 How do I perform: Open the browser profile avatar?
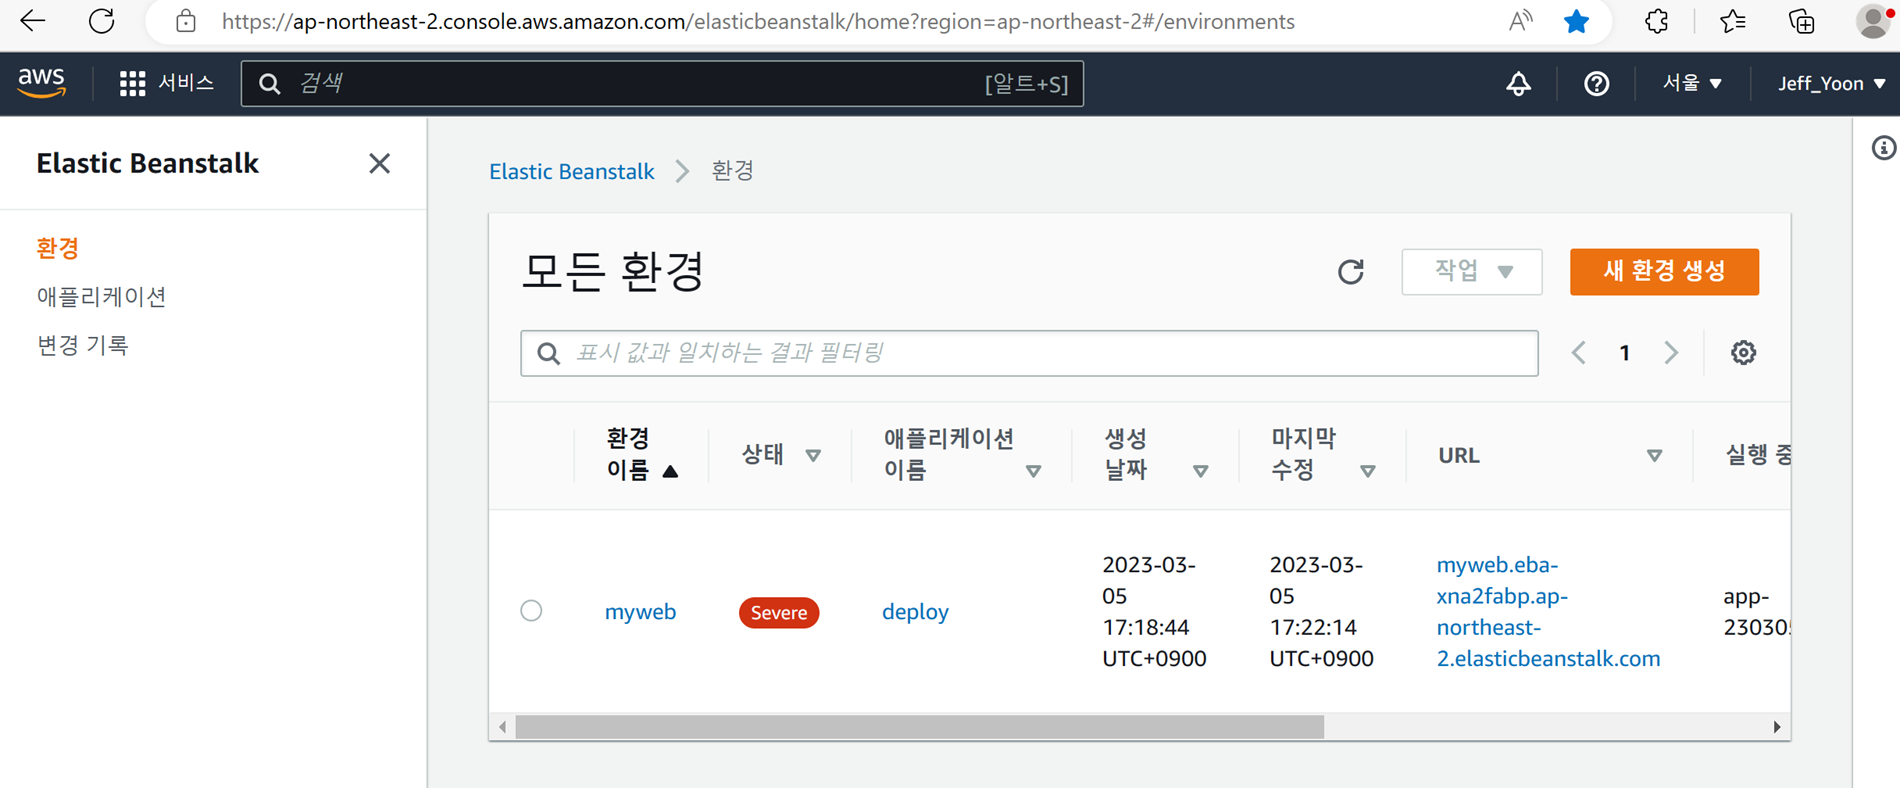[x=1873, y=21]
